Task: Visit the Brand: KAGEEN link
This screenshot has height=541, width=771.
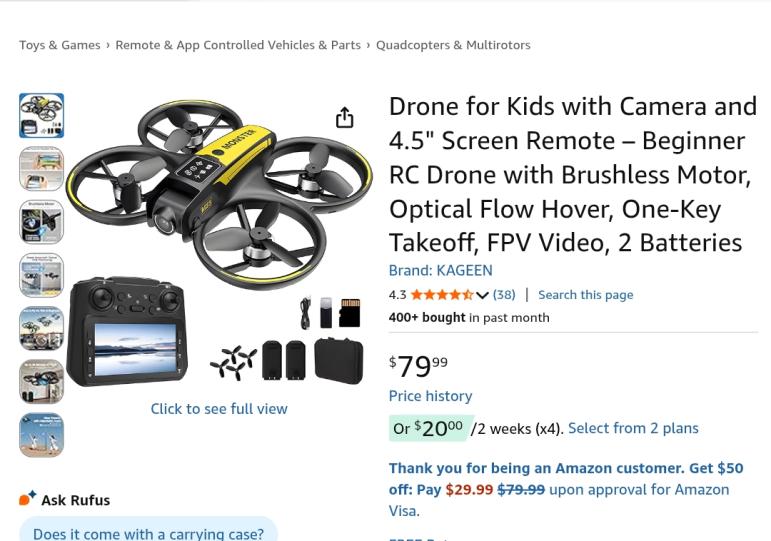Action: [x=440, y=270]
